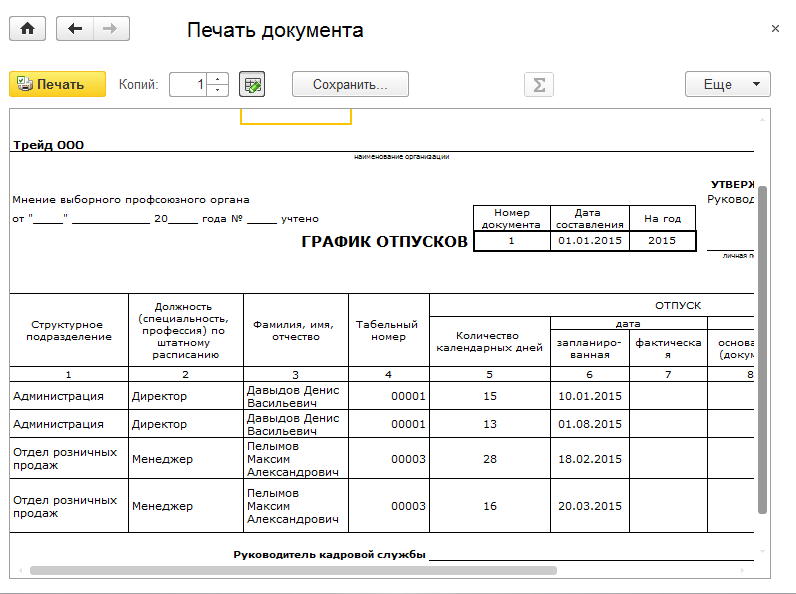Screen dimensions: 796x594
Task: Click the Копий number input field
Action: point(189,85)
